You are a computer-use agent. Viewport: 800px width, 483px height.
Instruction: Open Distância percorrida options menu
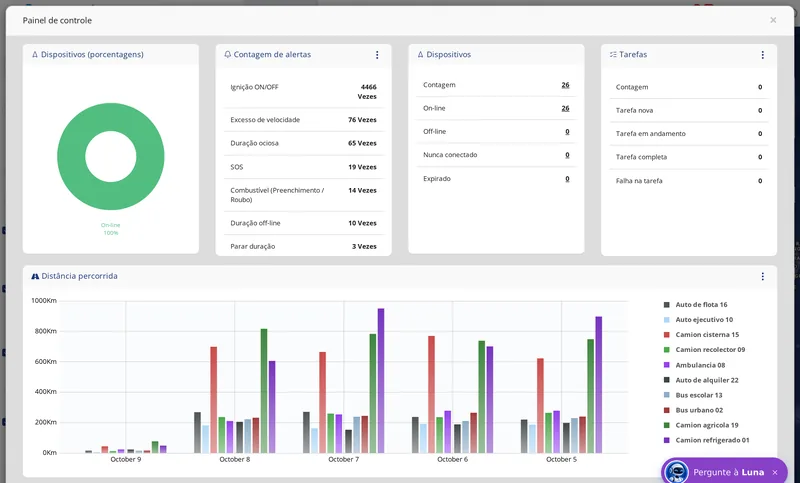point(762,276)
